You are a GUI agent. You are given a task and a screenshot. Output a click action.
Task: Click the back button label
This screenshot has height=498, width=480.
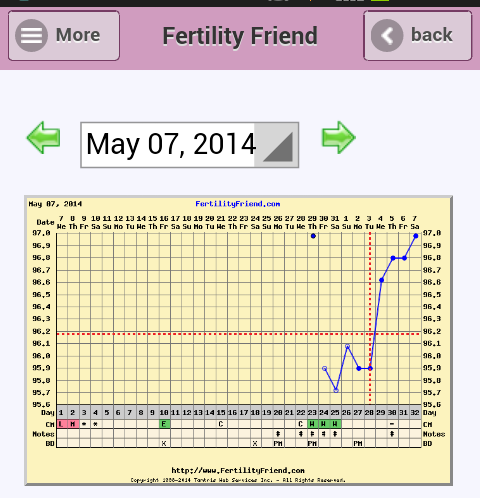pyautogui.click(x=432, y=35)
